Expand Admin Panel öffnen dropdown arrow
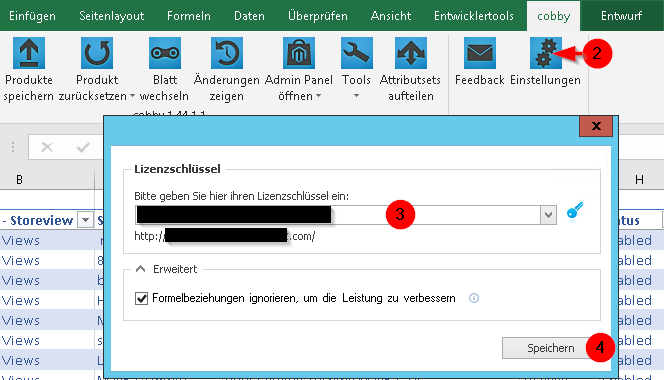 tap(318, 96)
